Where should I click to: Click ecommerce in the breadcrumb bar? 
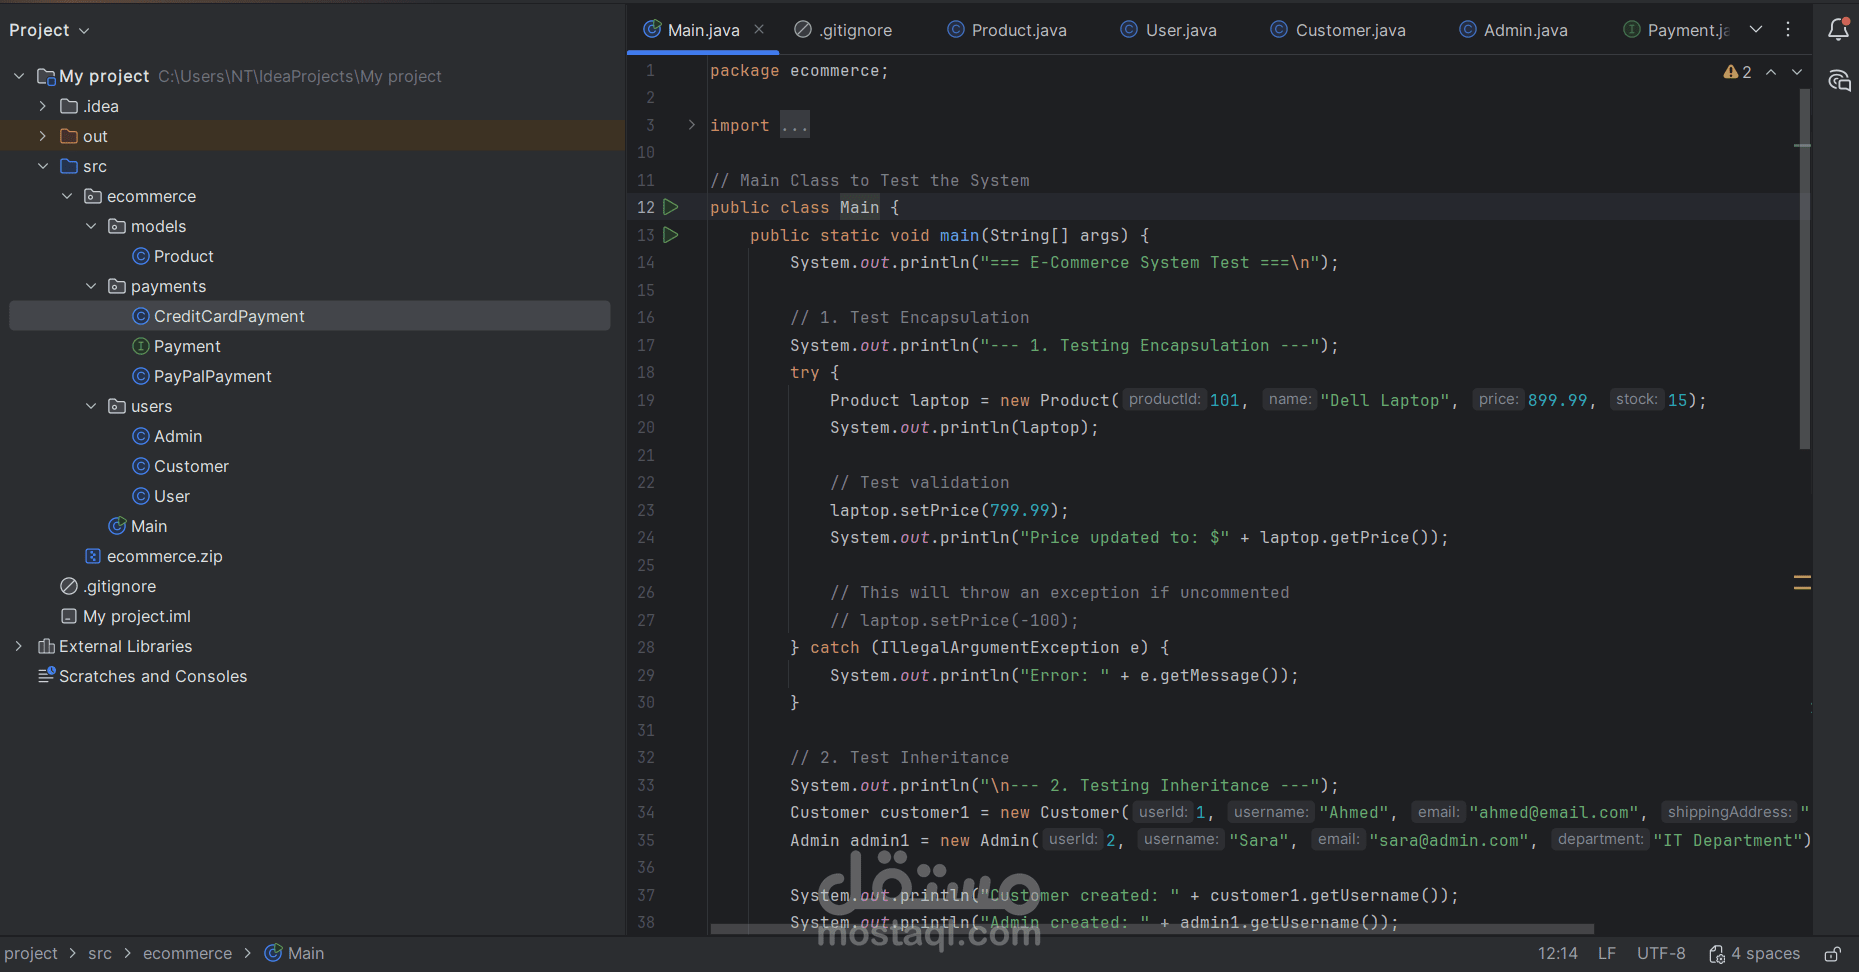pyautogui.click(x=187, y=953)
